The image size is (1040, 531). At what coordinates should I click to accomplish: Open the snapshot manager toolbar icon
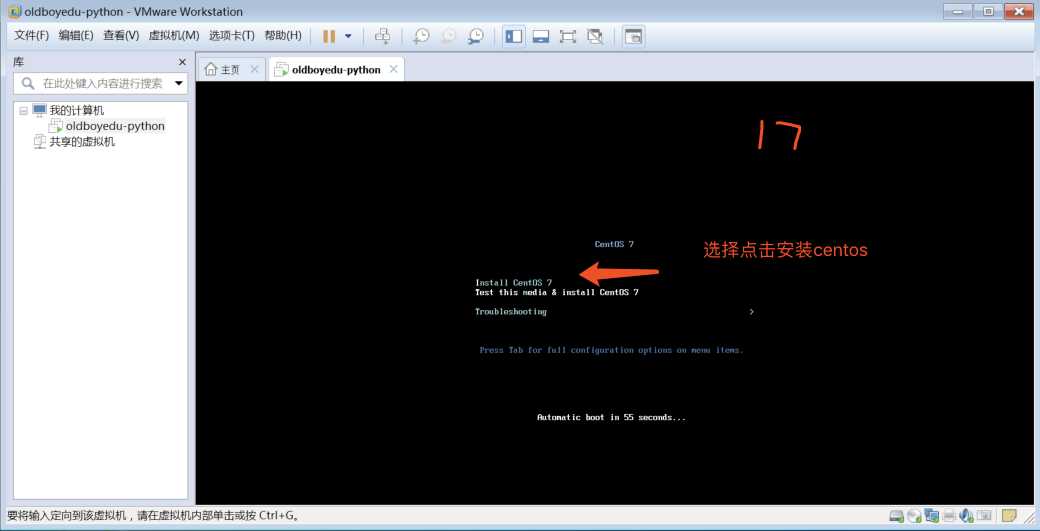coord(475,36)
